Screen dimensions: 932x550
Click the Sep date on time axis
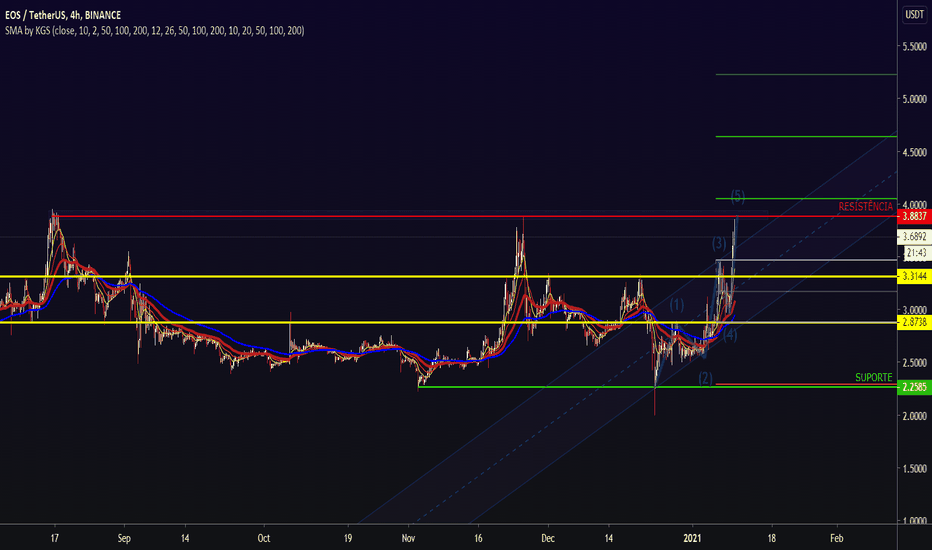[124, 538]
